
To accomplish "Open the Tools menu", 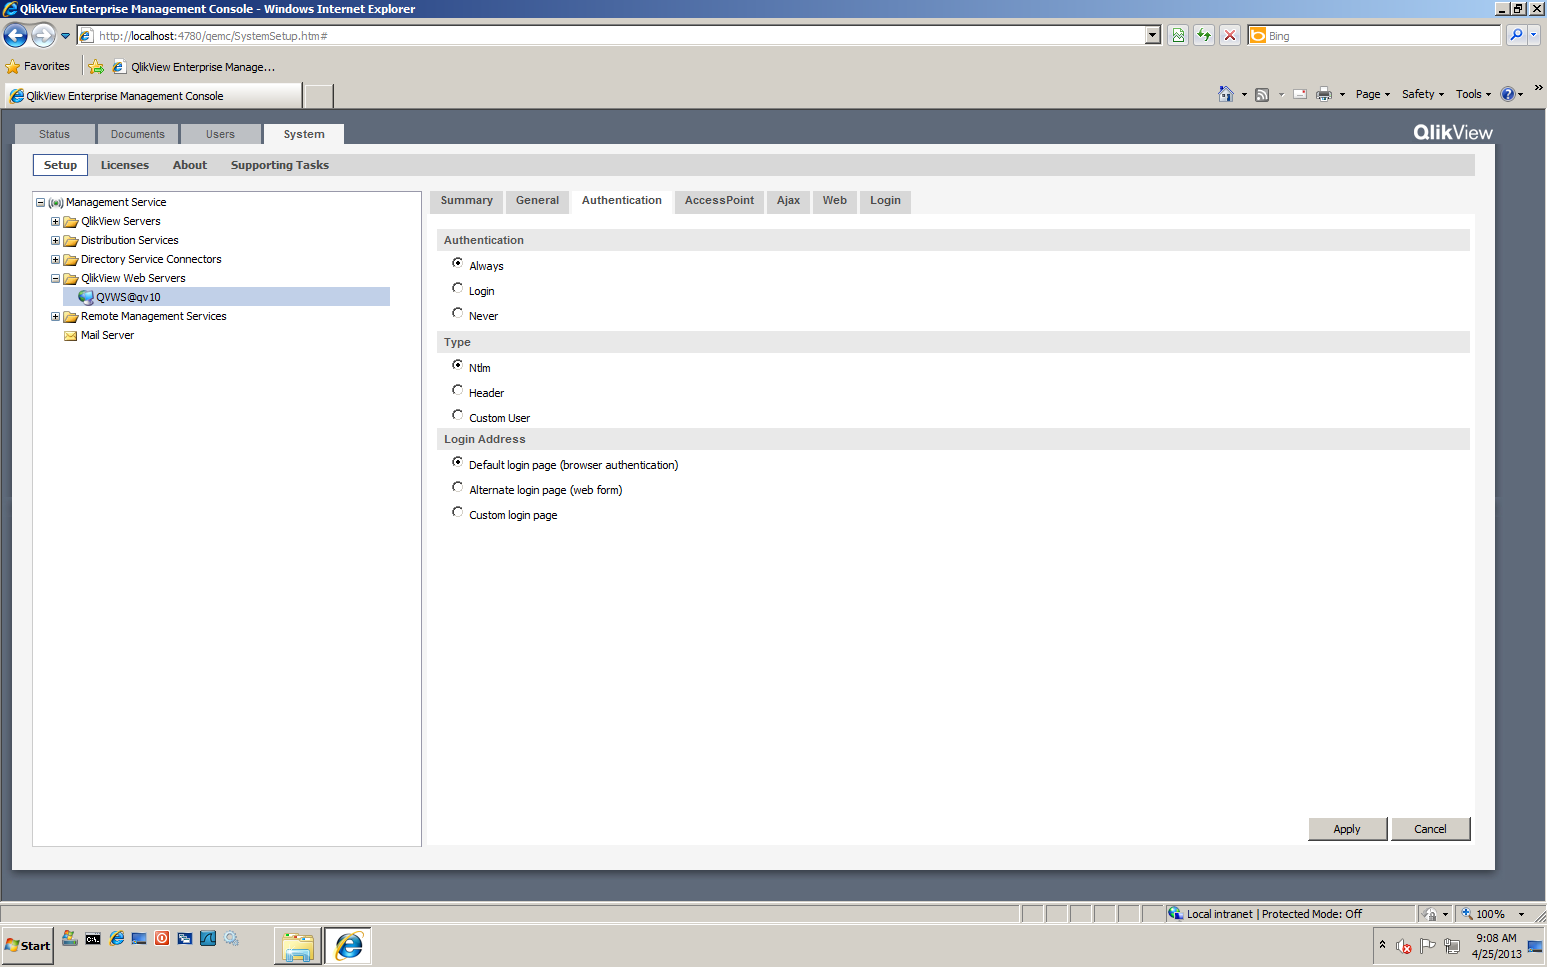I will (1473, 94).
